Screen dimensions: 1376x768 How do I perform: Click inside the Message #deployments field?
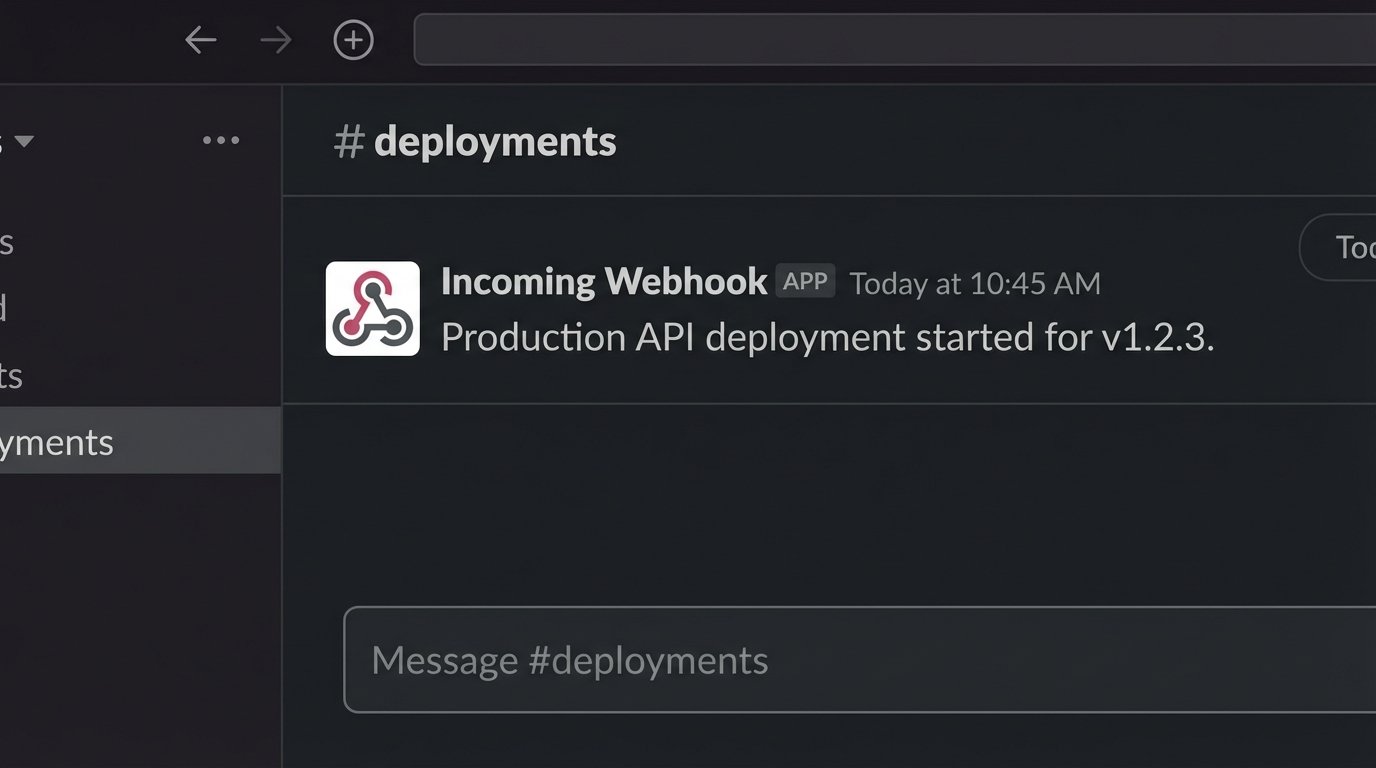pos(700,659)
